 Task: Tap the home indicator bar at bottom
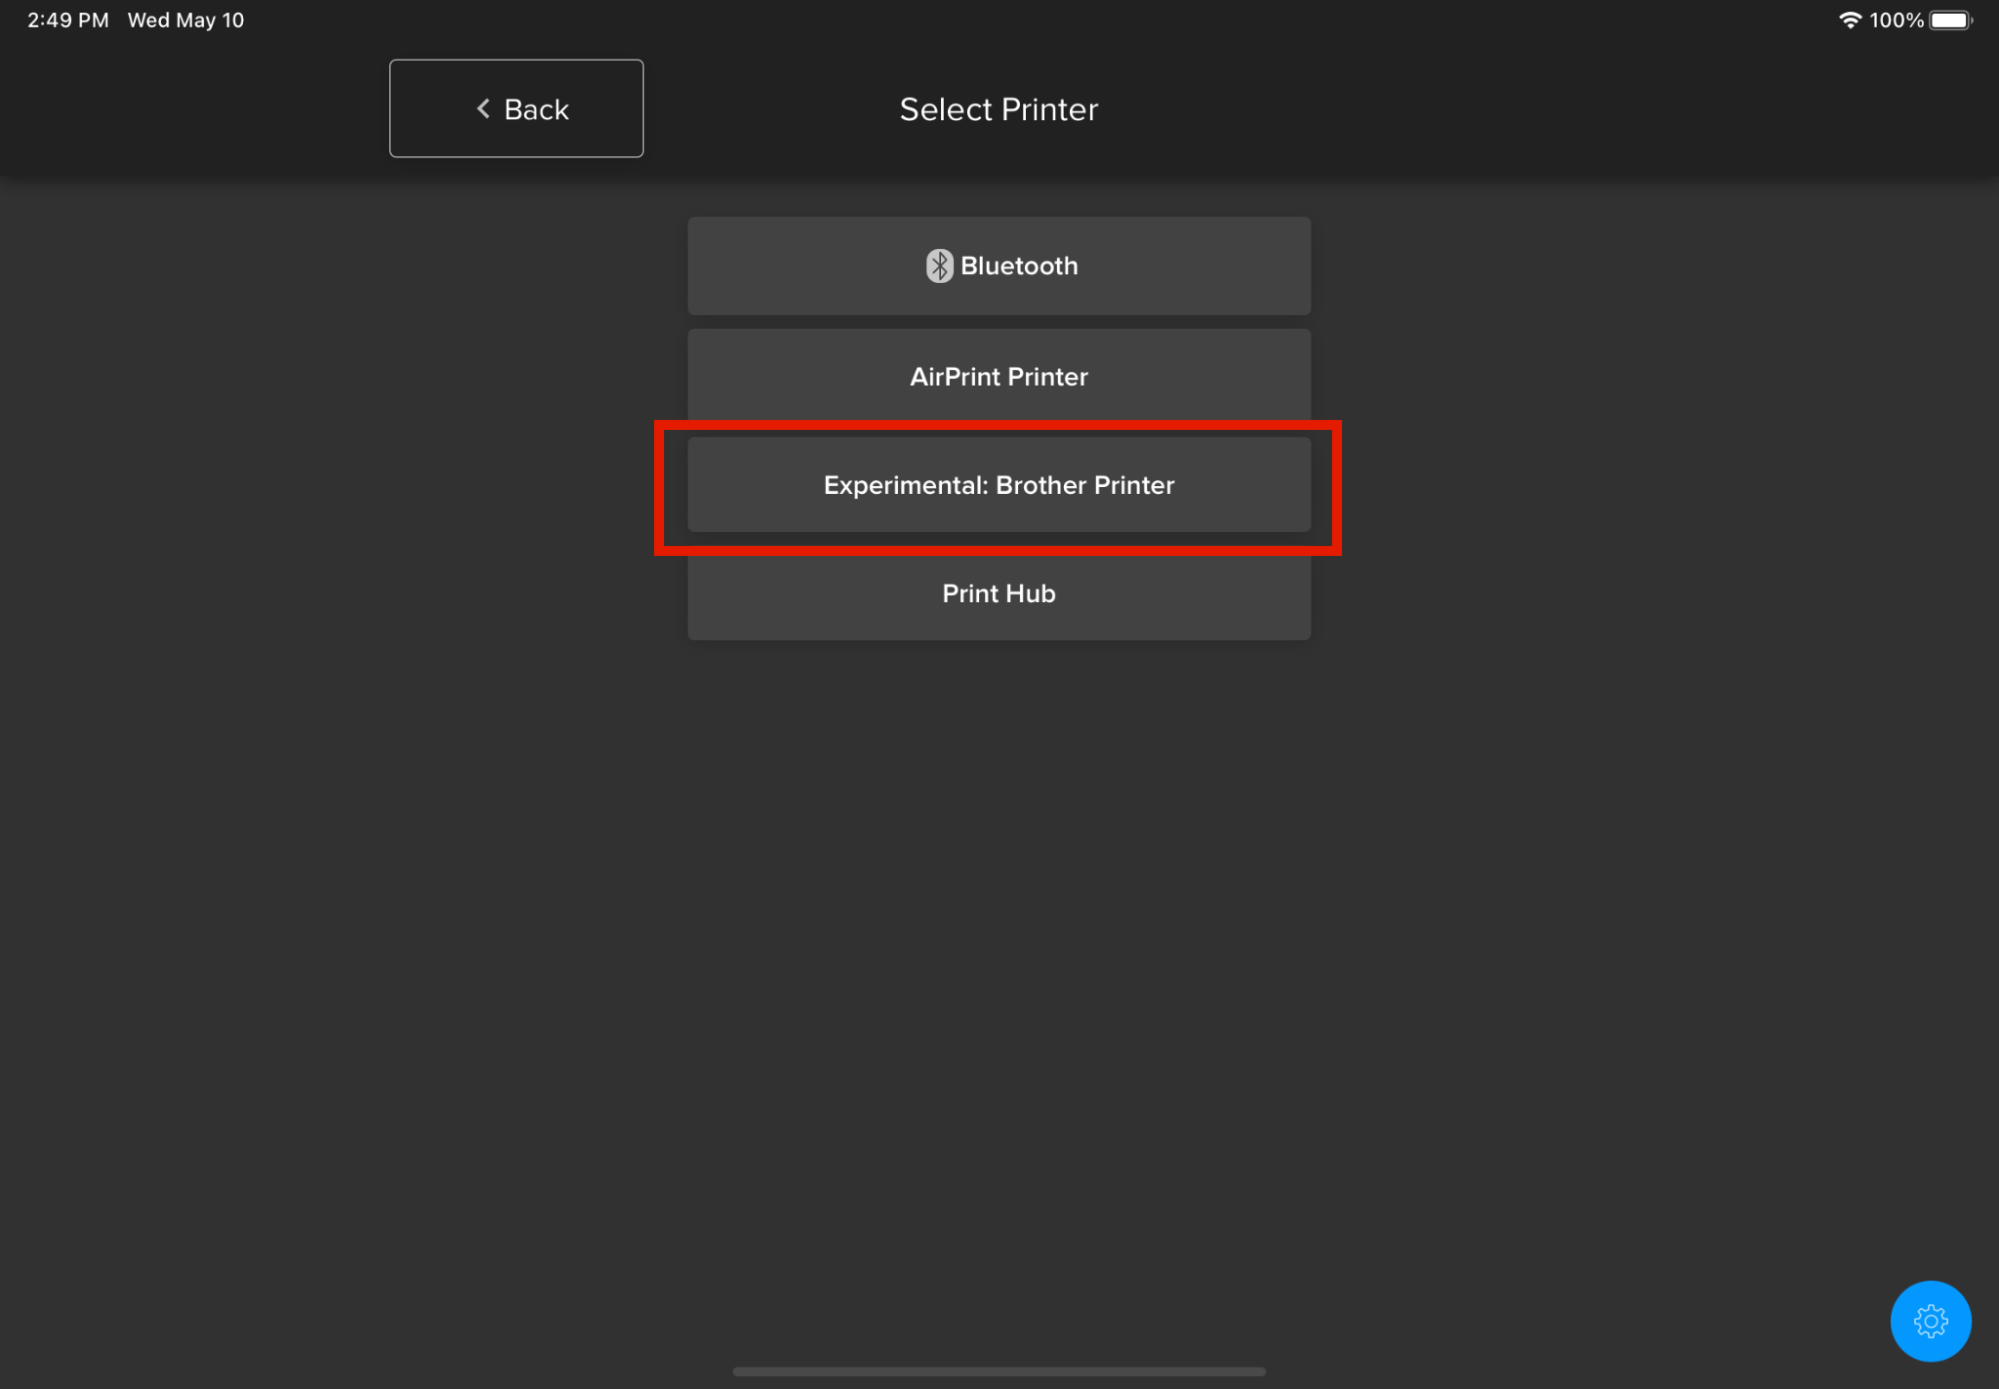998,1373
